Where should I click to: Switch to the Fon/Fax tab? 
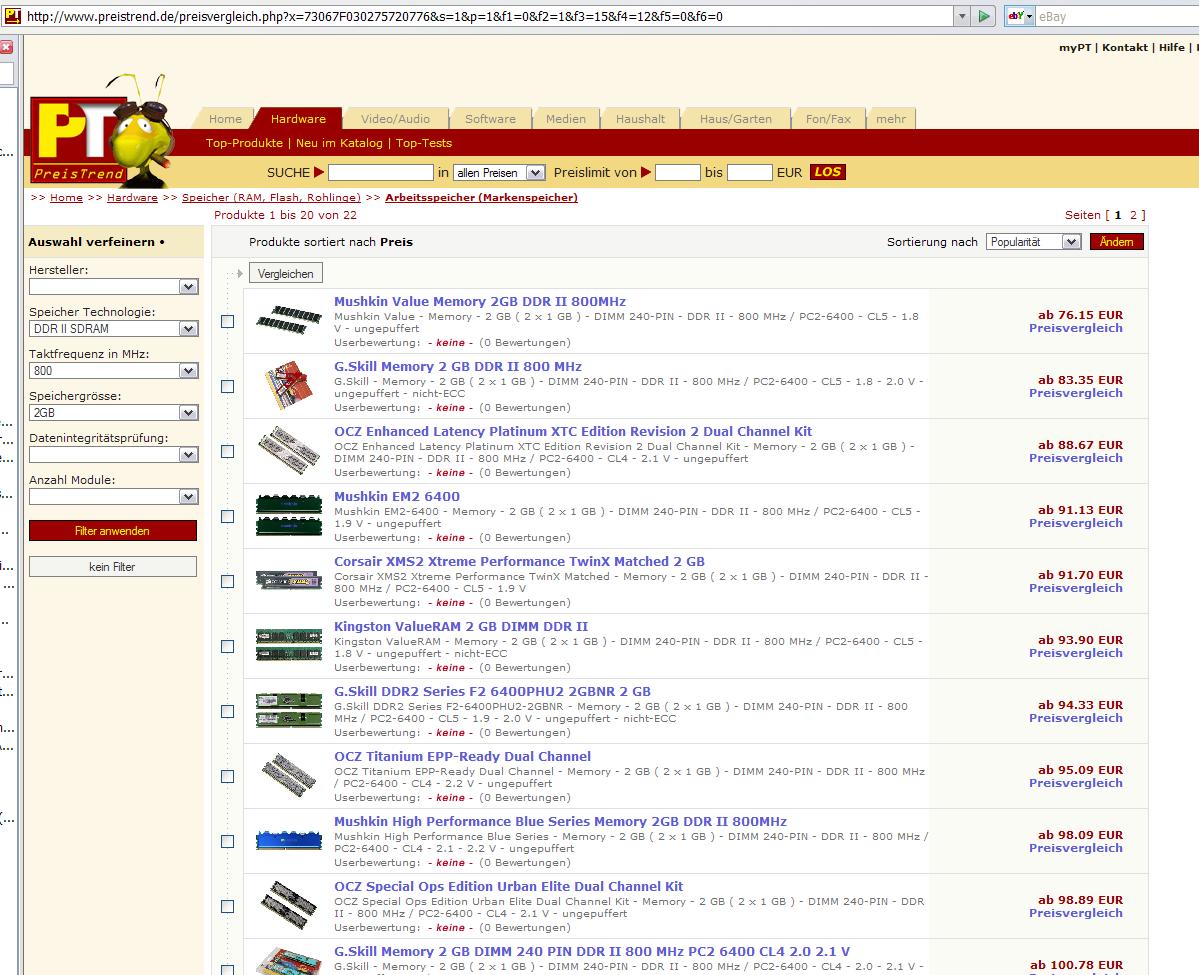[828, 119]
